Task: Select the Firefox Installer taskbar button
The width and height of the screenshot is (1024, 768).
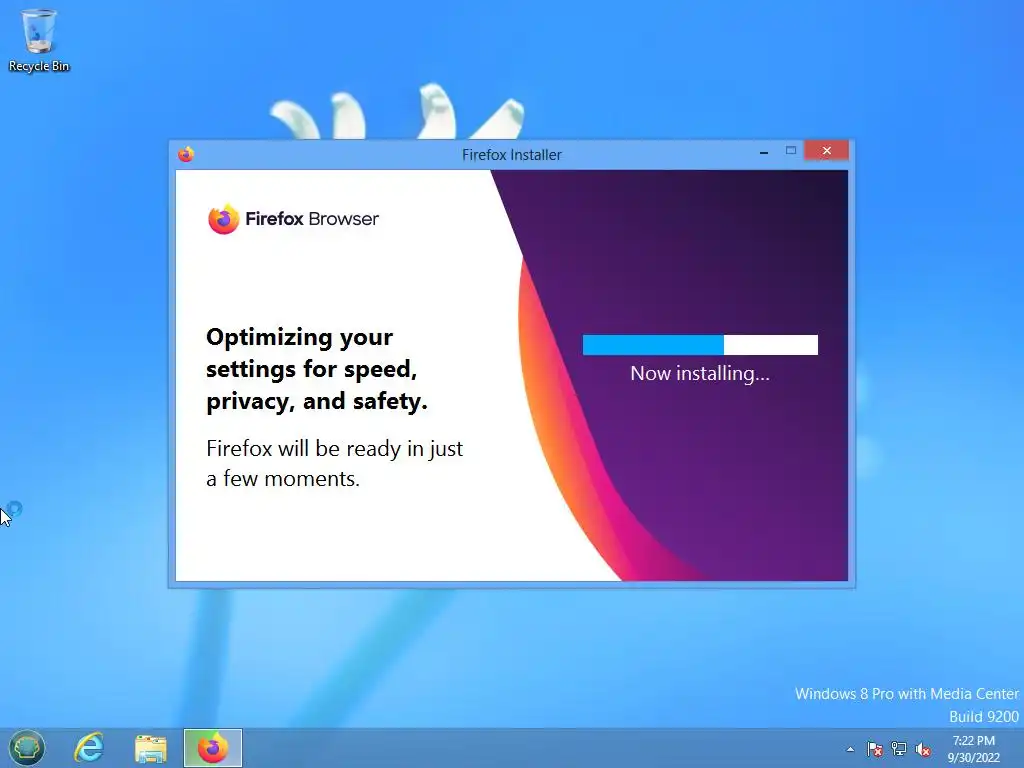Action: tap(213, 748)
